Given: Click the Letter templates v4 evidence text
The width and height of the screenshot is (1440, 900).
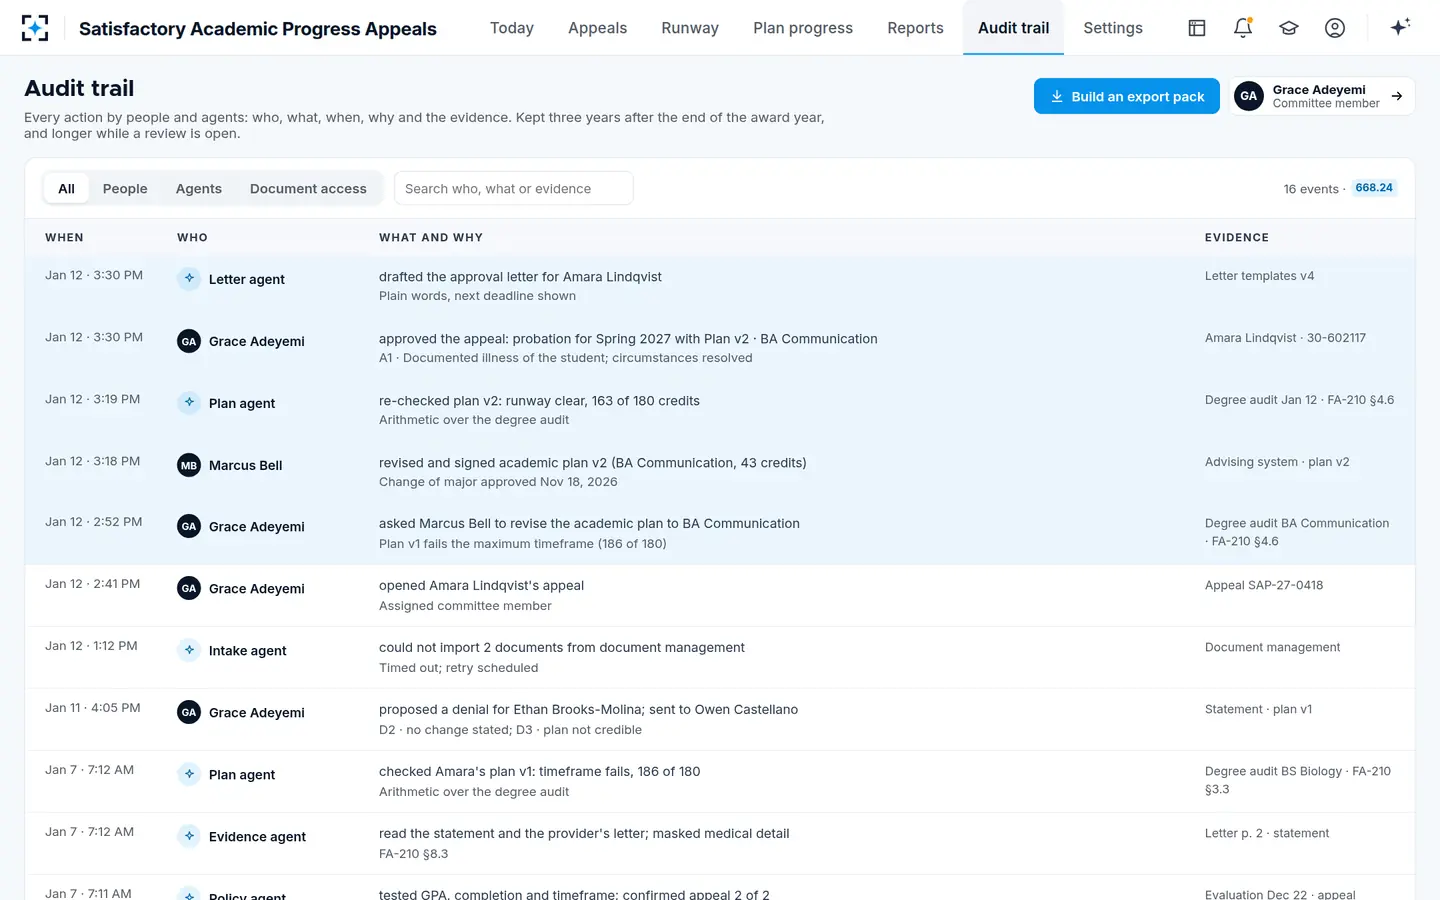Looking at the screenshot, I should (1260, 276).
